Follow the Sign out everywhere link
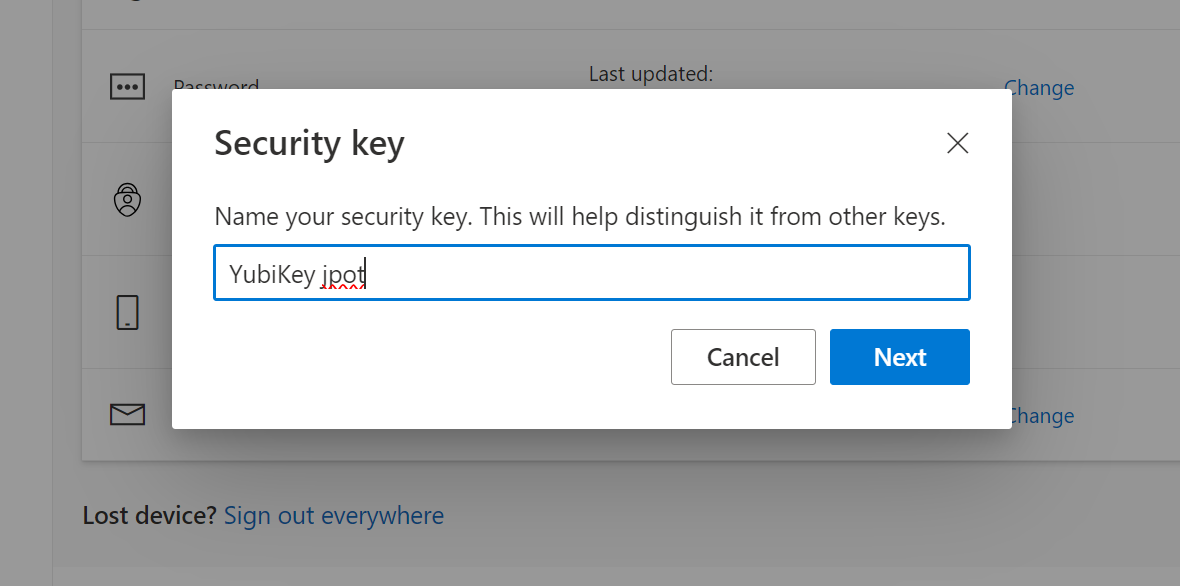 pyautogui.click(x=334, y=515)
